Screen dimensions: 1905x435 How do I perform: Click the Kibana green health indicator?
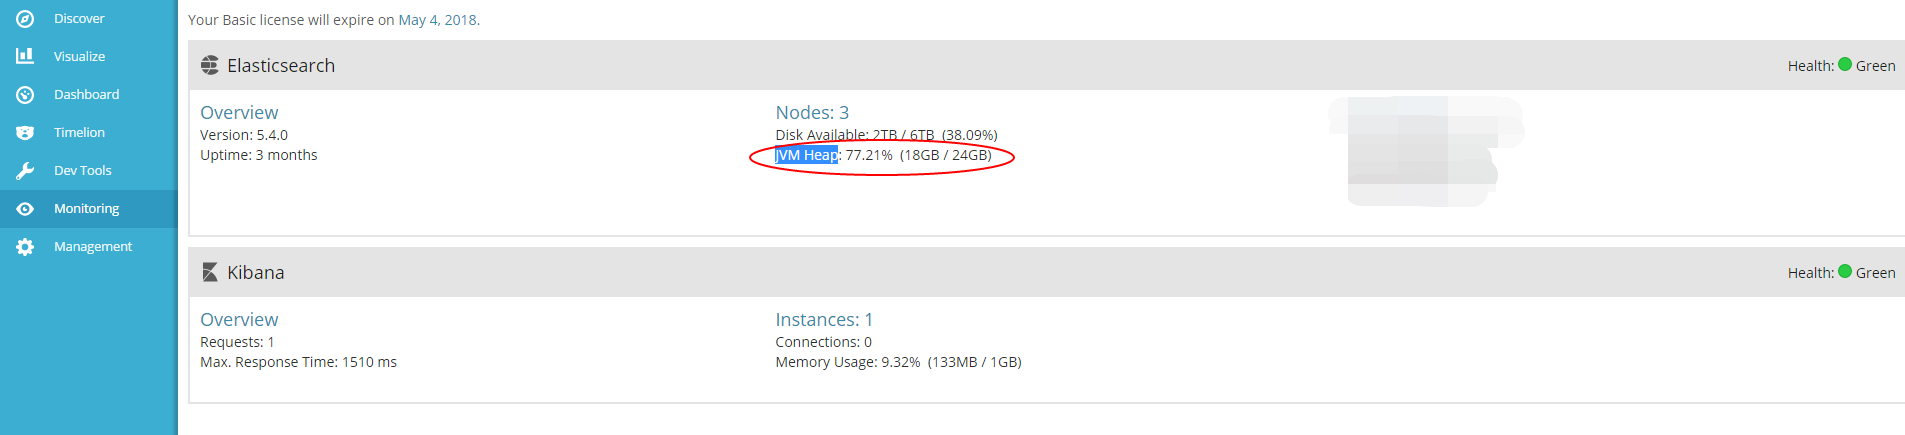pyautogui.click(x=1845, y=271)
